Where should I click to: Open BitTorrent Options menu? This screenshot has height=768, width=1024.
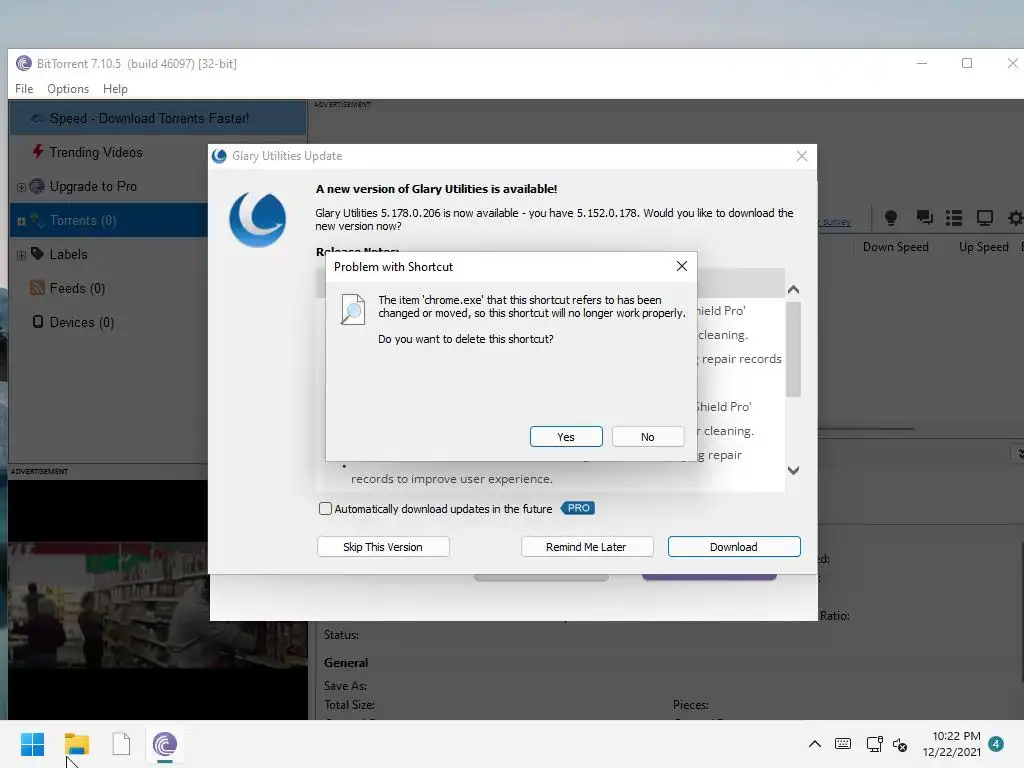(x=68, y=88)
